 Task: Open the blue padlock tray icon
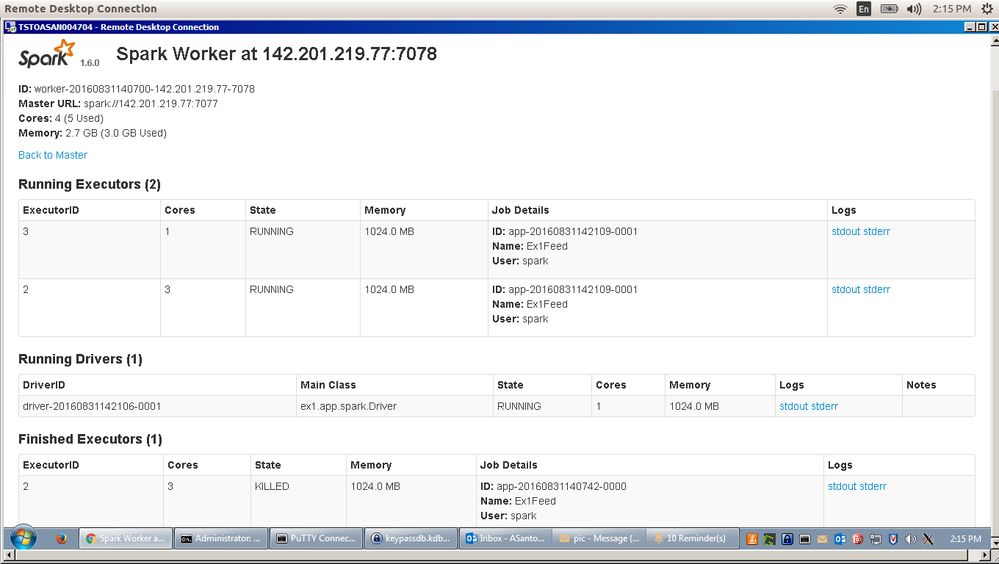coord(787,539)
